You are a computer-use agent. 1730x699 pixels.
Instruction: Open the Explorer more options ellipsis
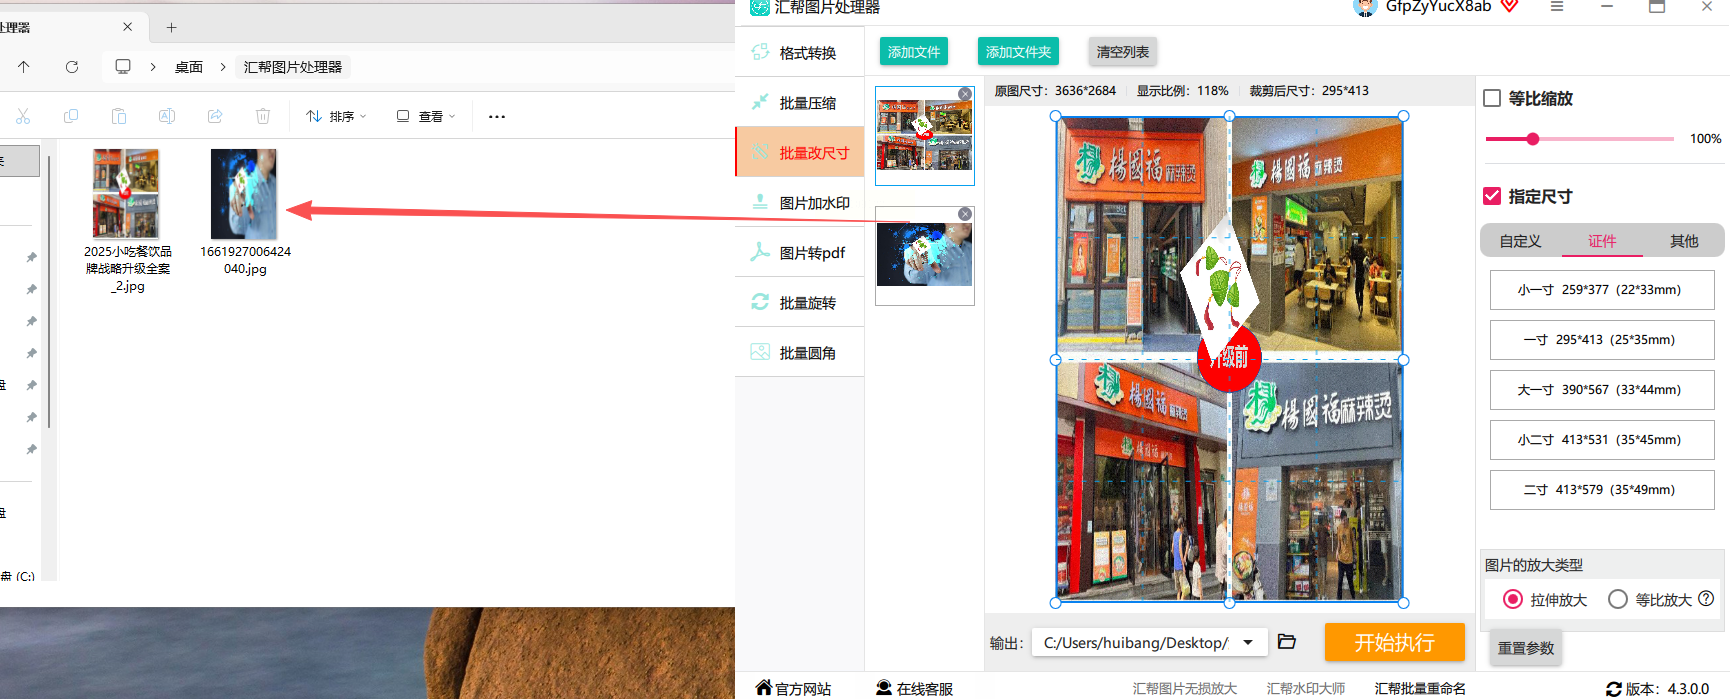pos(497,116)
